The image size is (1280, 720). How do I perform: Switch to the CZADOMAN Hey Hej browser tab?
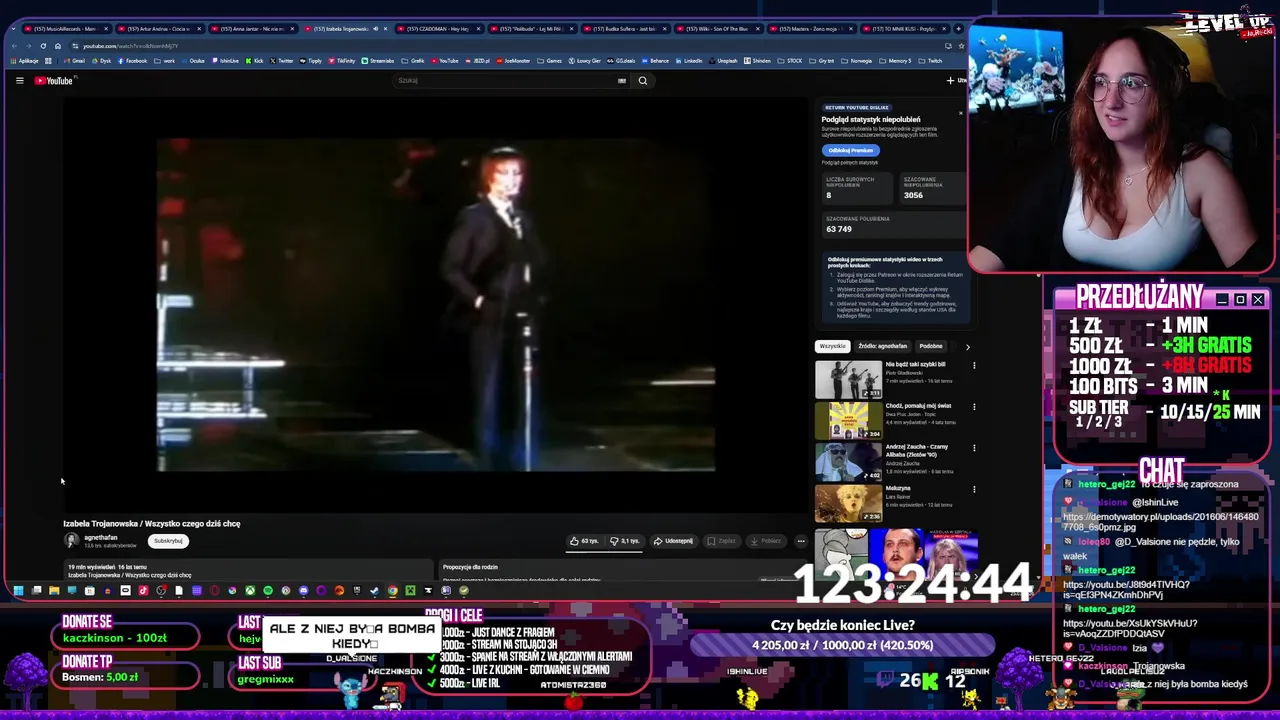point(438,29)
